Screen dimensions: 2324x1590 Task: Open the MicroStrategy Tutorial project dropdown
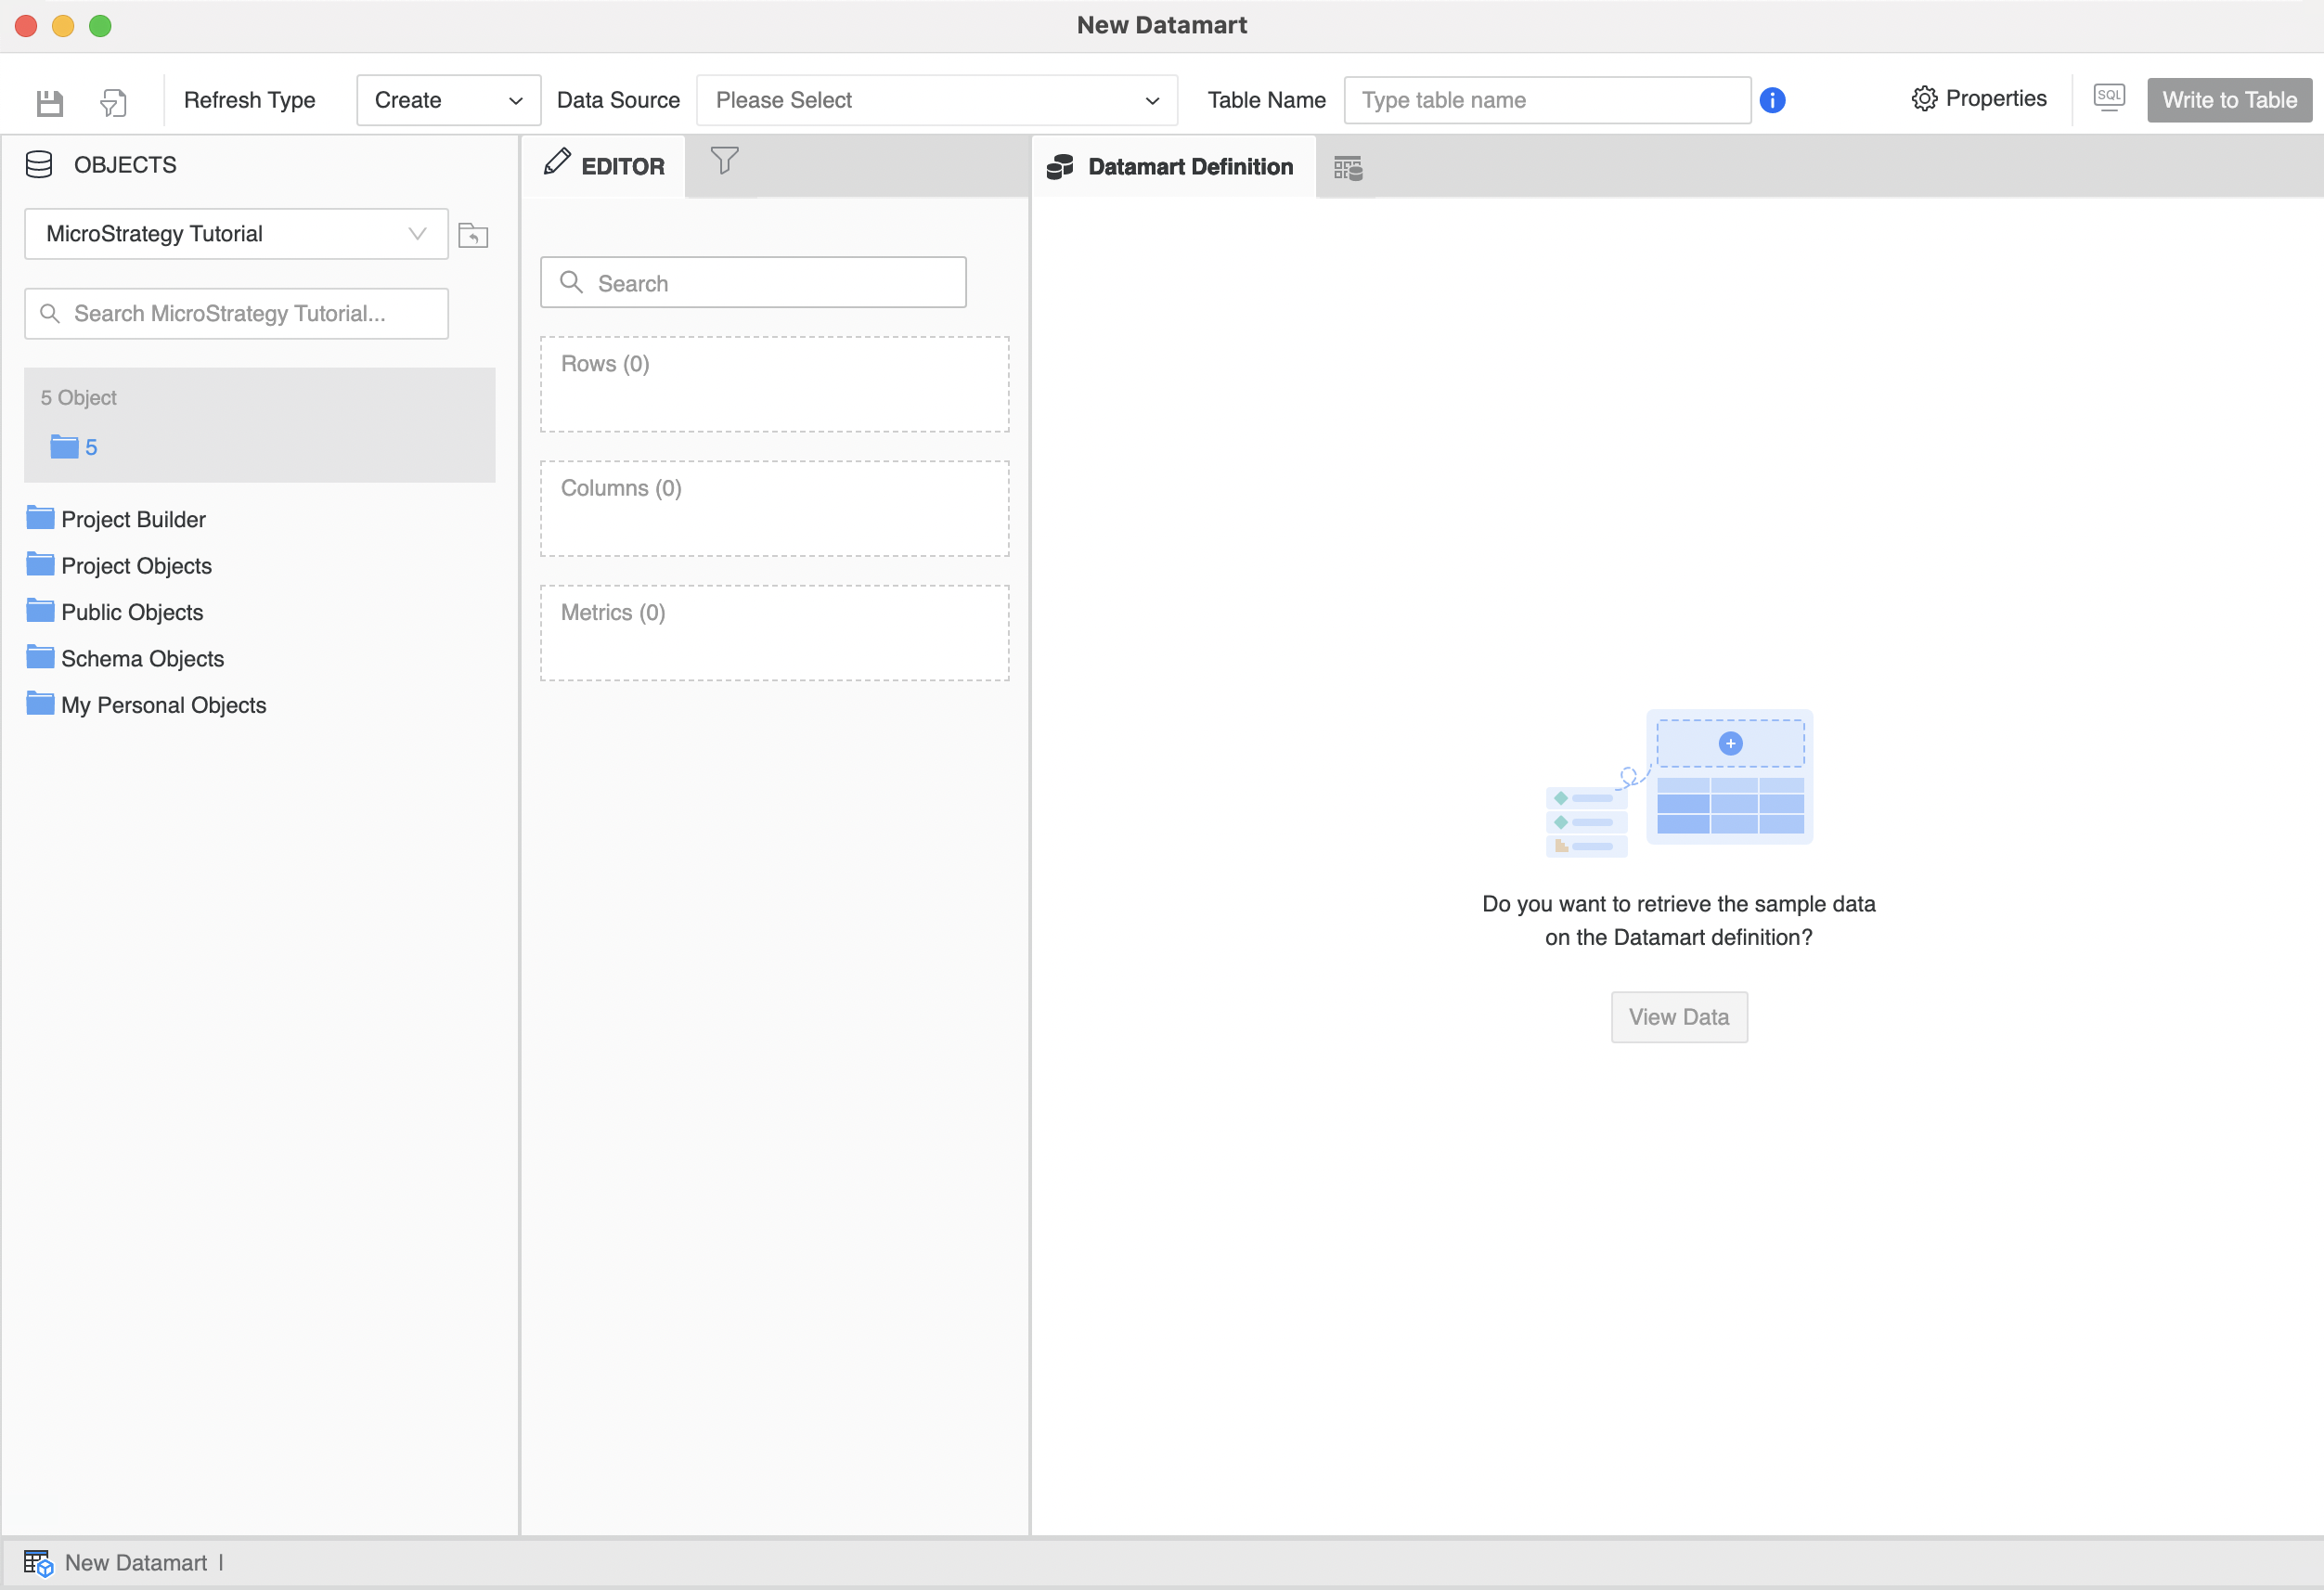pyautogui.click(x=236, y=234)
